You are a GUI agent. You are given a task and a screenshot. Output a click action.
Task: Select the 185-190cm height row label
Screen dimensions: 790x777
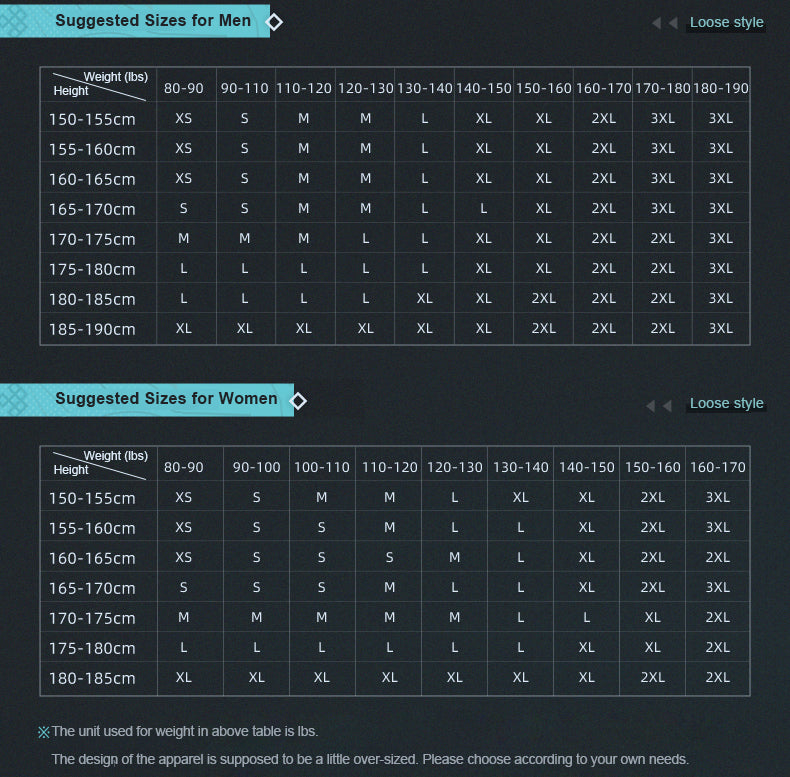click(92, 329)
